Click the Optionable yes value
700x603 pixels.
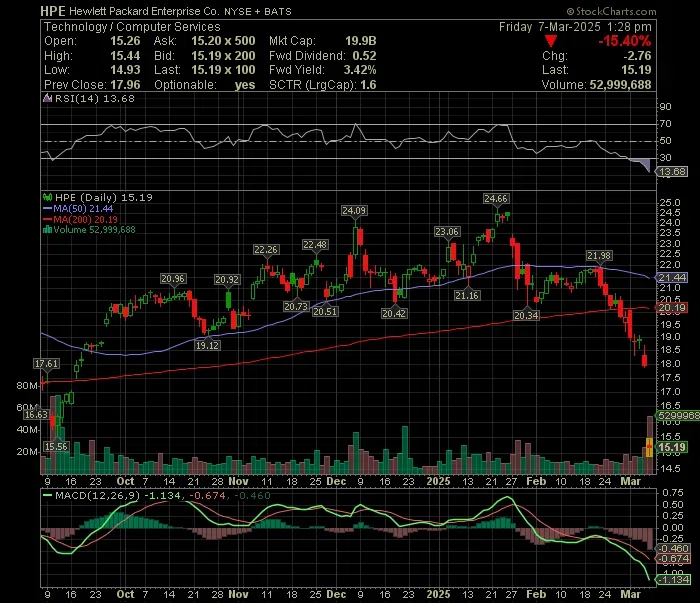245,85
